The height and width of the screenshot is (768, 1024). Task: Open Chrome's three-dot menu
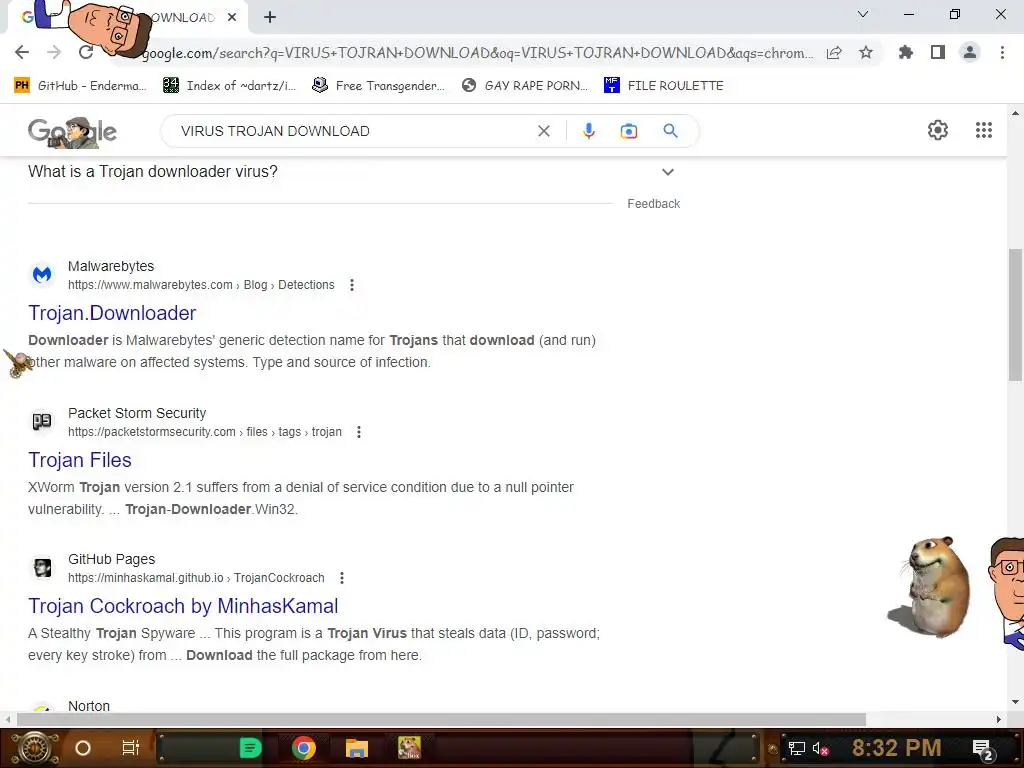(x=1002, y=52)
